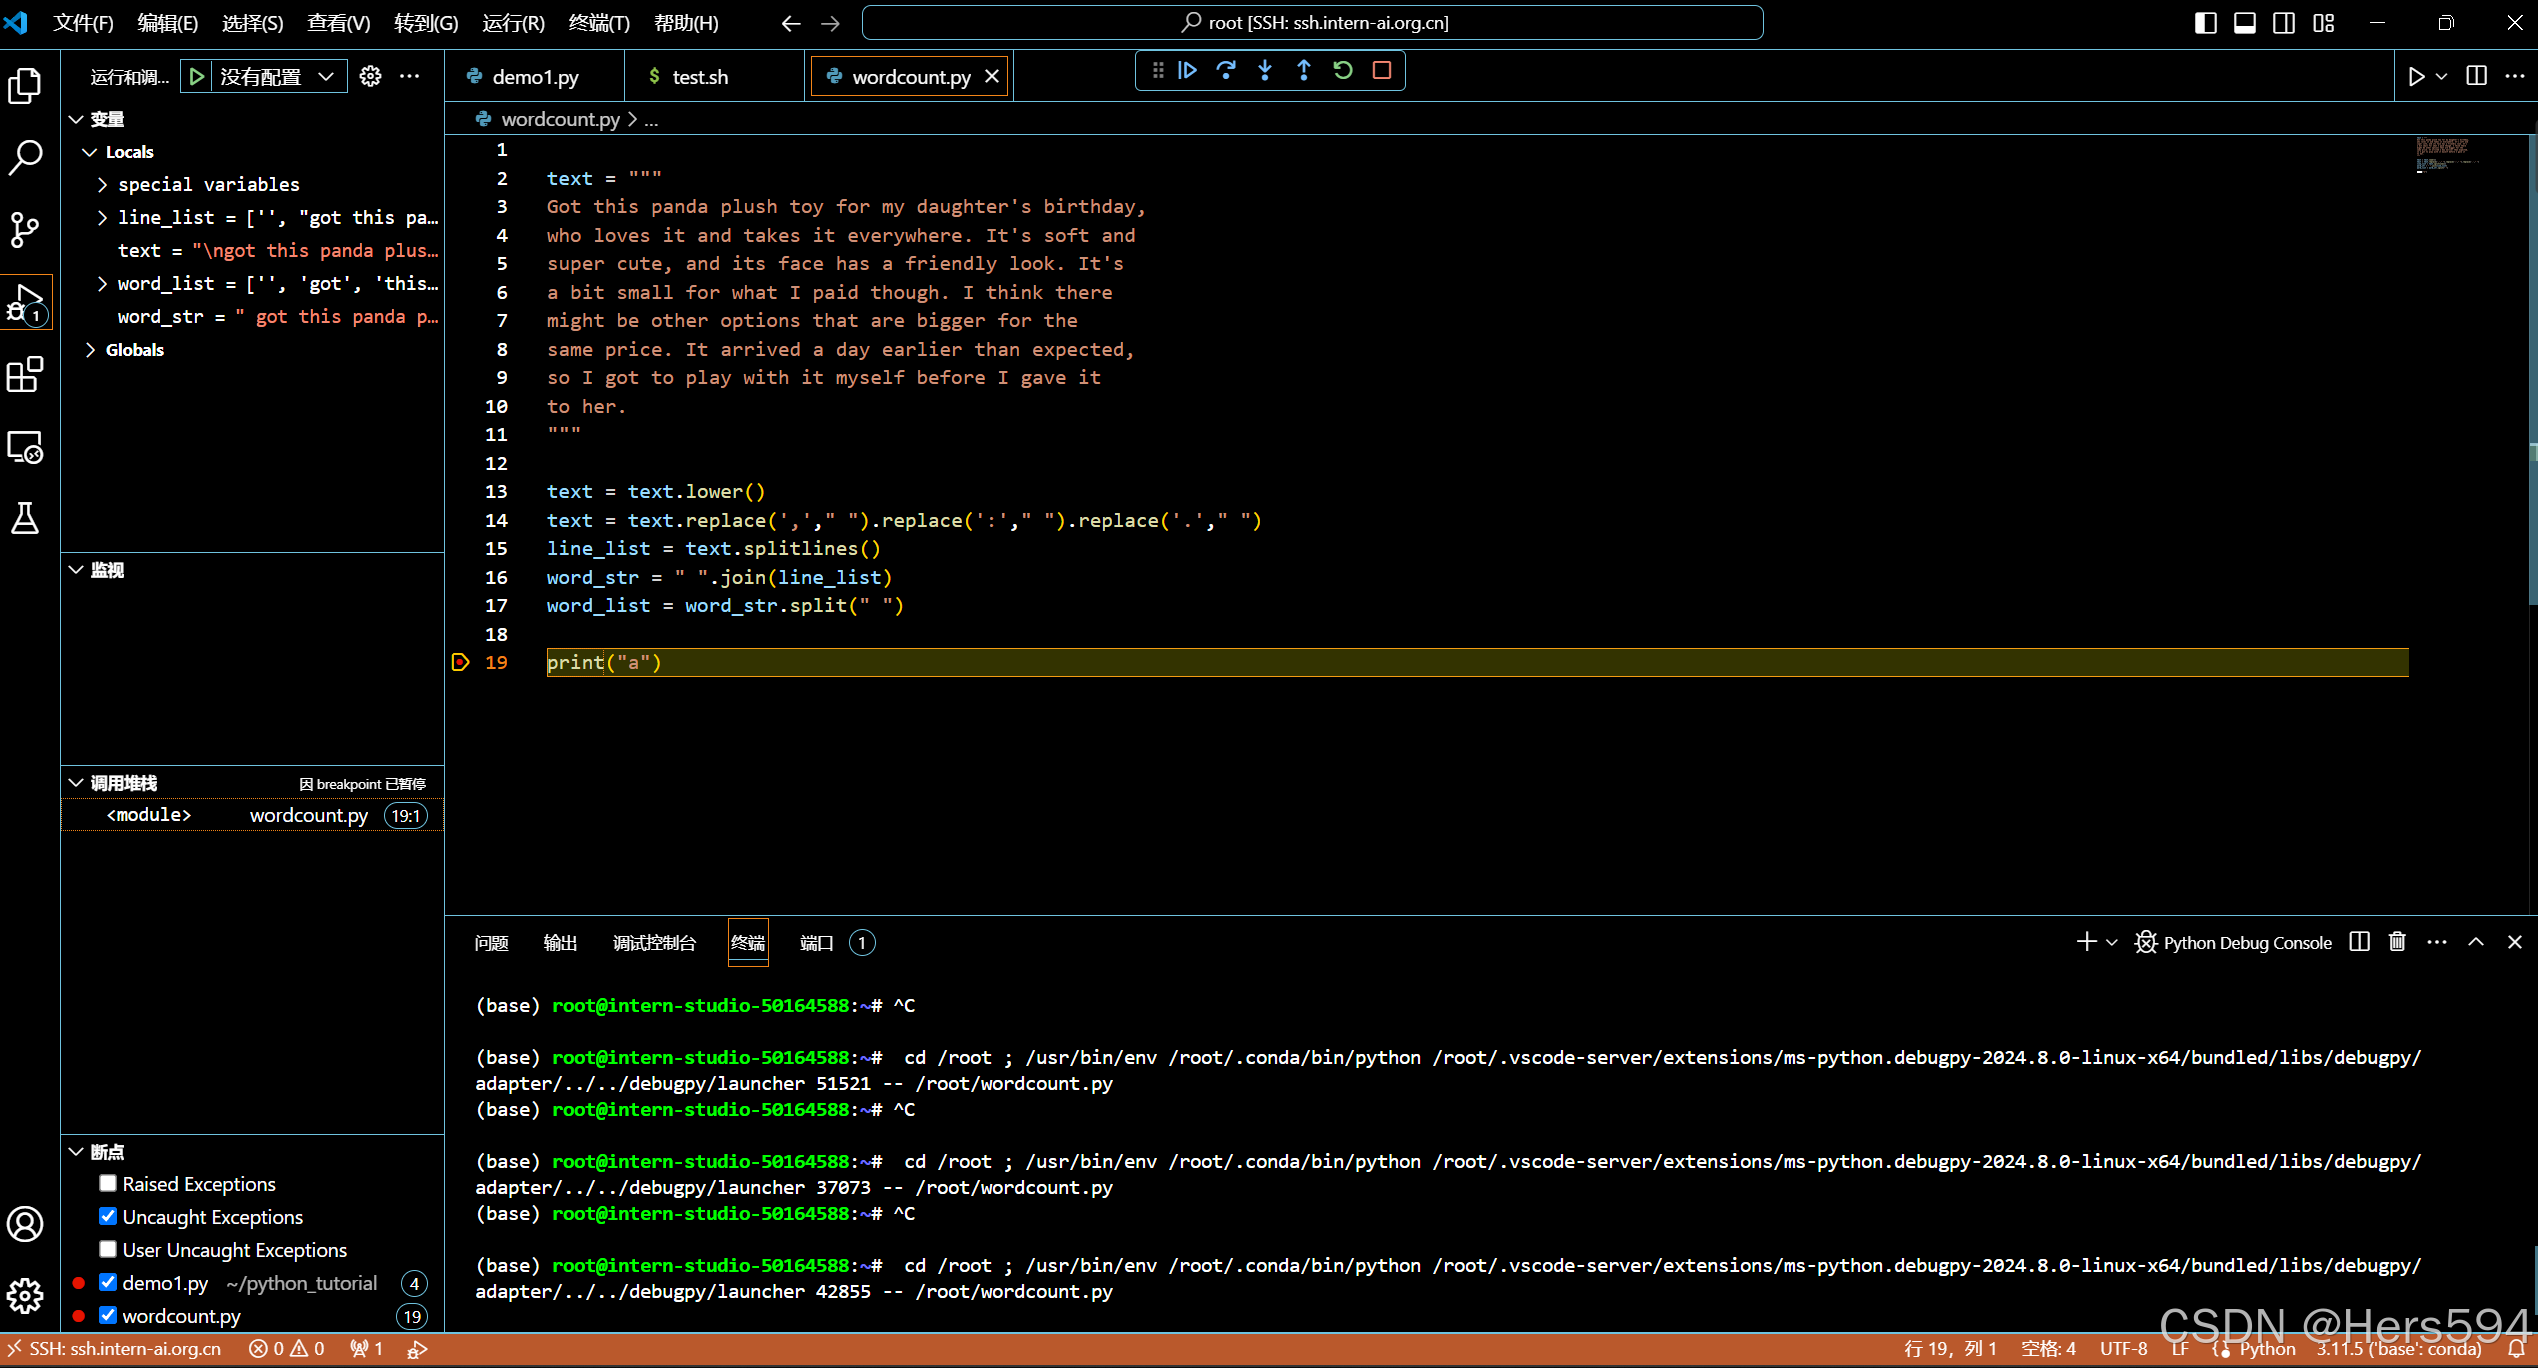Screen dimensions: 2538x1368
Task: Switch to the demo1.py tab
Action: click(533, 75)
